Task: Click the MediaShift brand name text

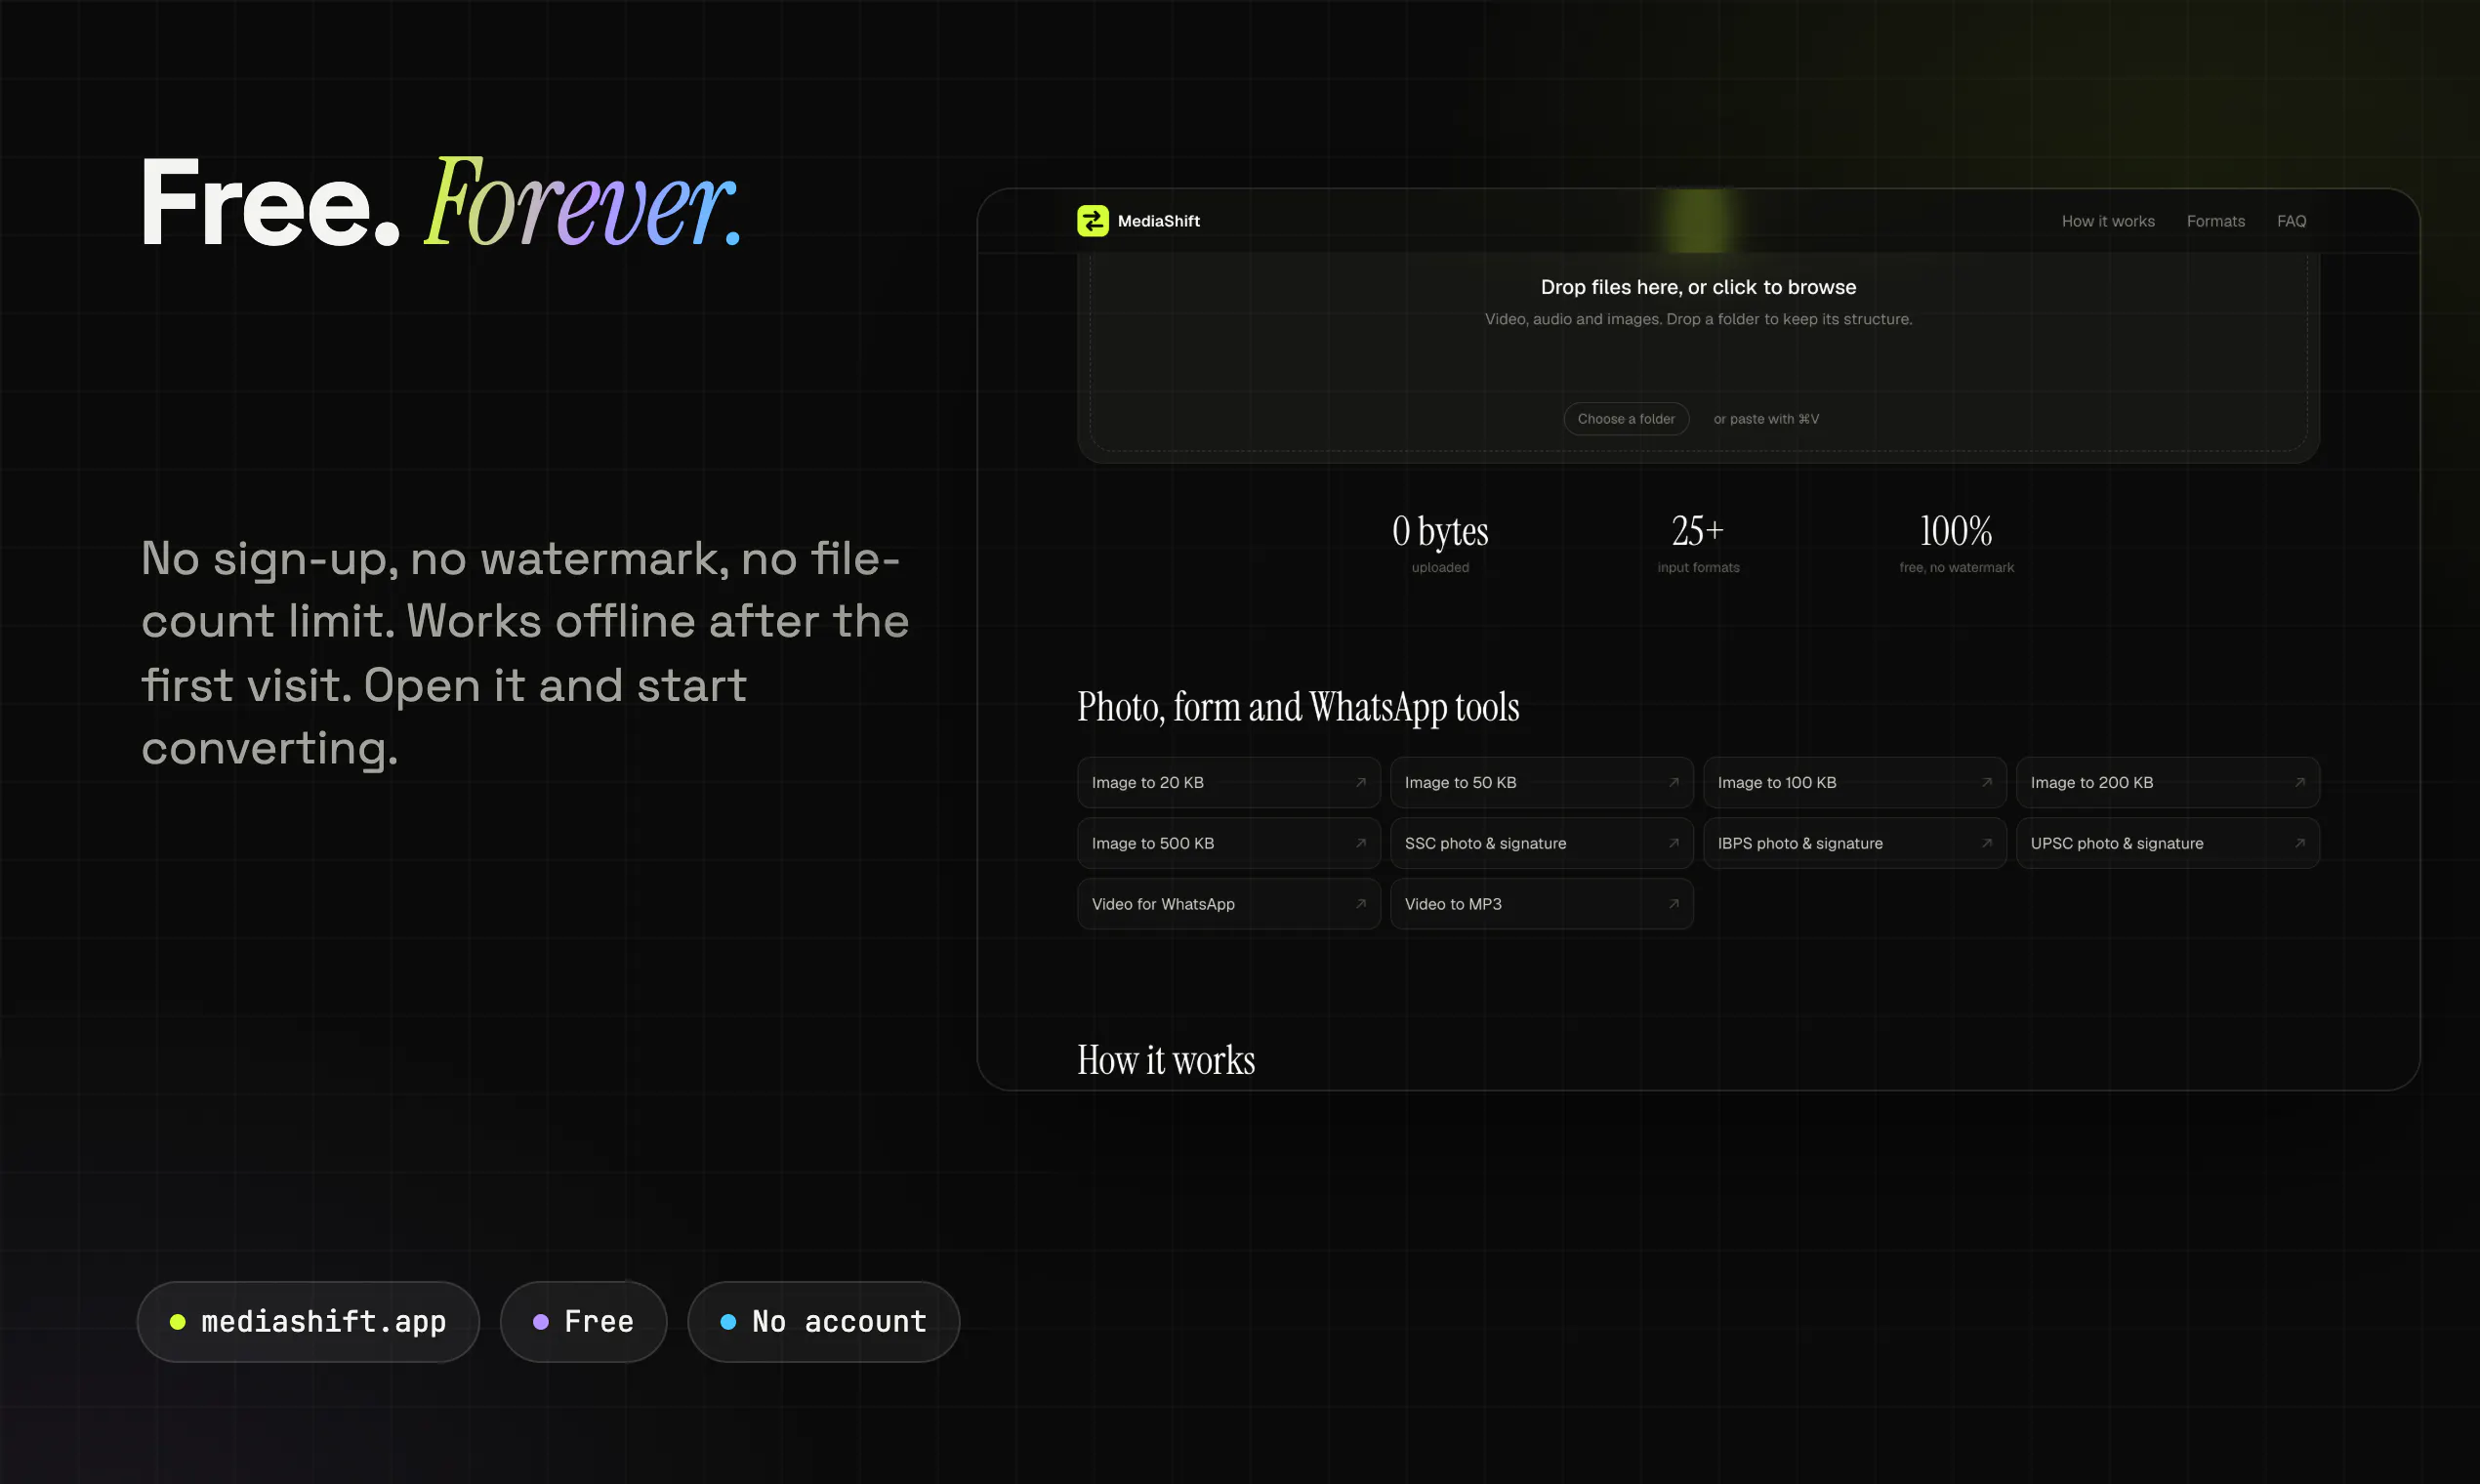Action: coord(1158,221)
